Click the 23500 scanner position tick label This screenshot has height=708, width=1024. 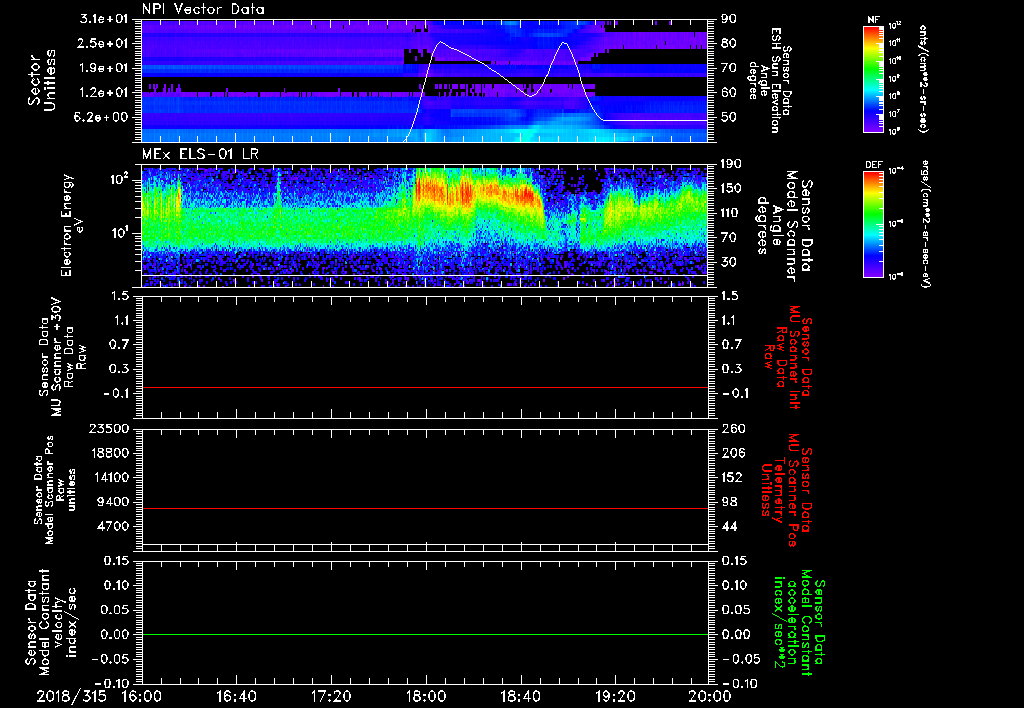tap(110, 428)
